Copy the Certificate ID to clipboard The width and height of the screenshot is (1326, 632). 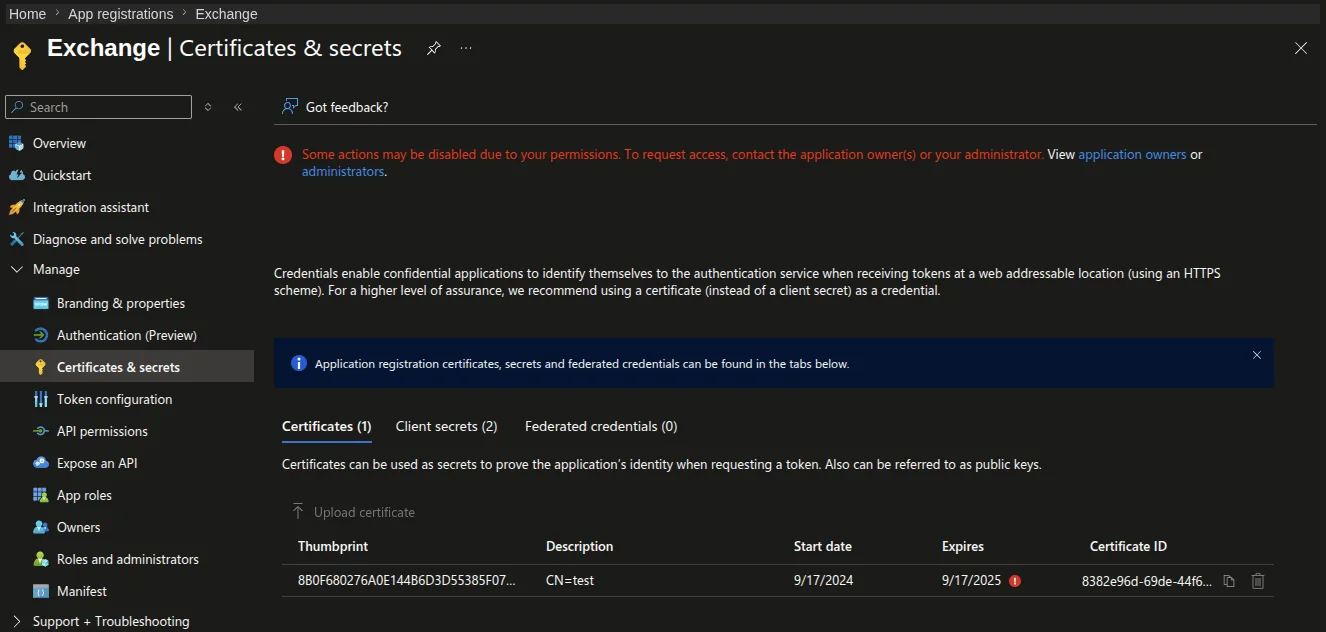click(x=1230, y=581)
